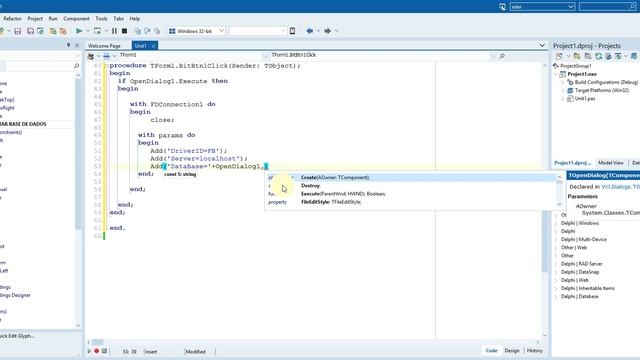Image resolution: width=640 pixels, height=360 pixels.
Task: Select the Code view tab
Action: 491,351
